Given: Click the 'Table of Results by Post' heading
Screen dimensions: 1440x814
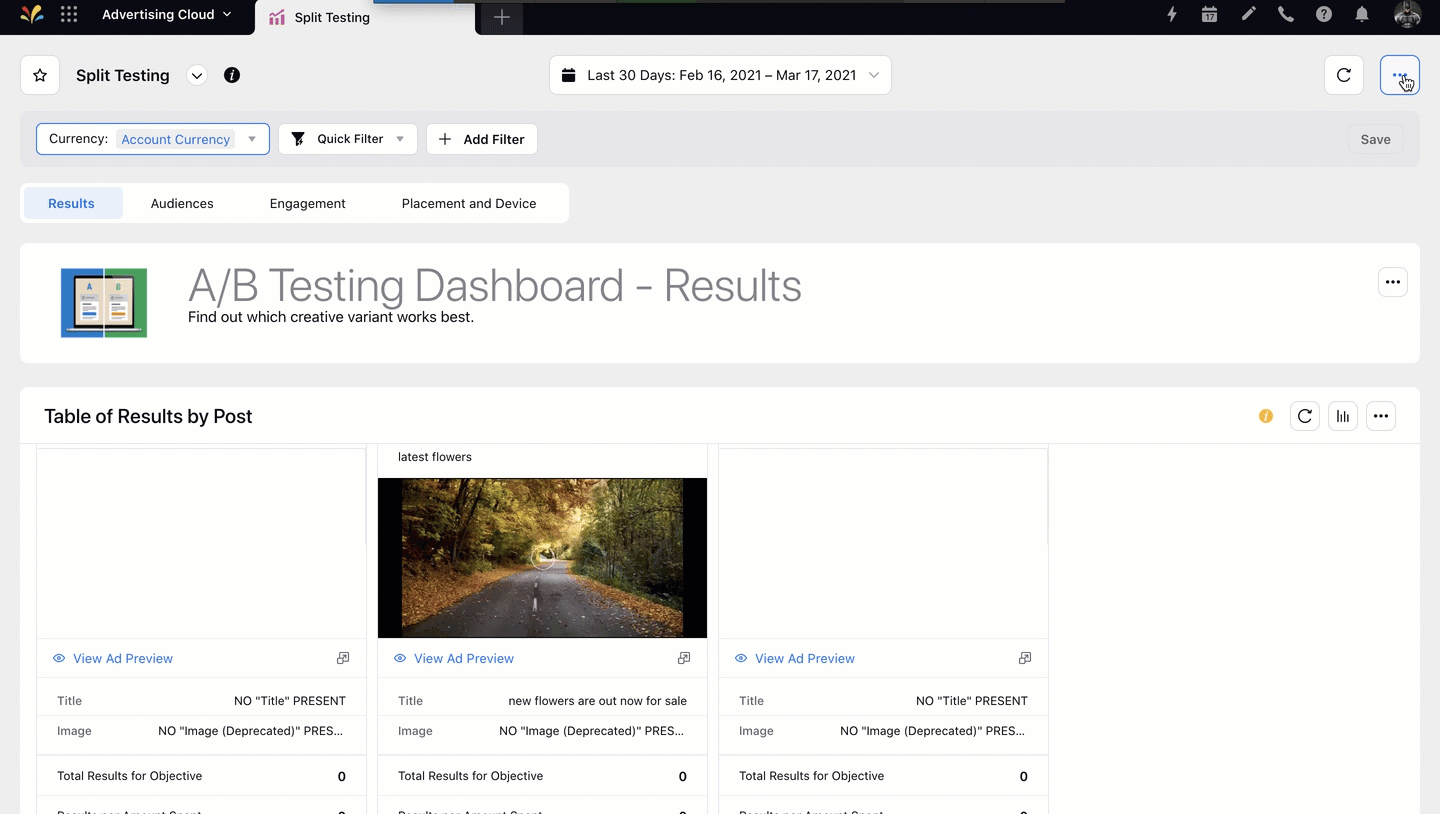Looking at the screenshot, I should pos(148,416).
